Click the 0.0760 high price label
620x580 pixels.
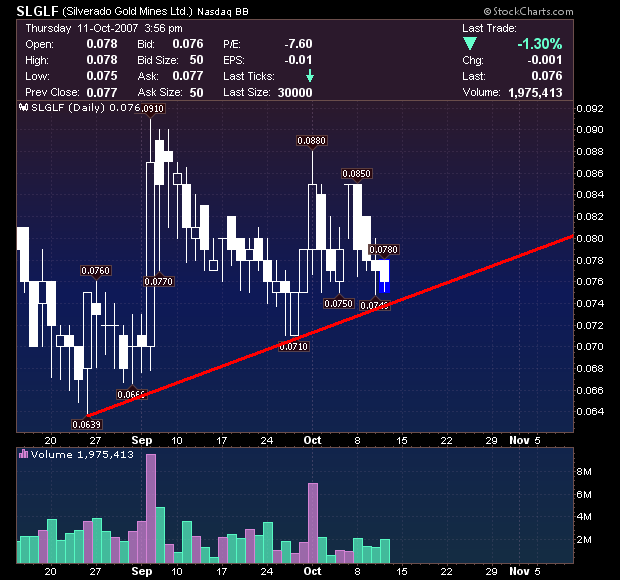[x=95, y=270]
